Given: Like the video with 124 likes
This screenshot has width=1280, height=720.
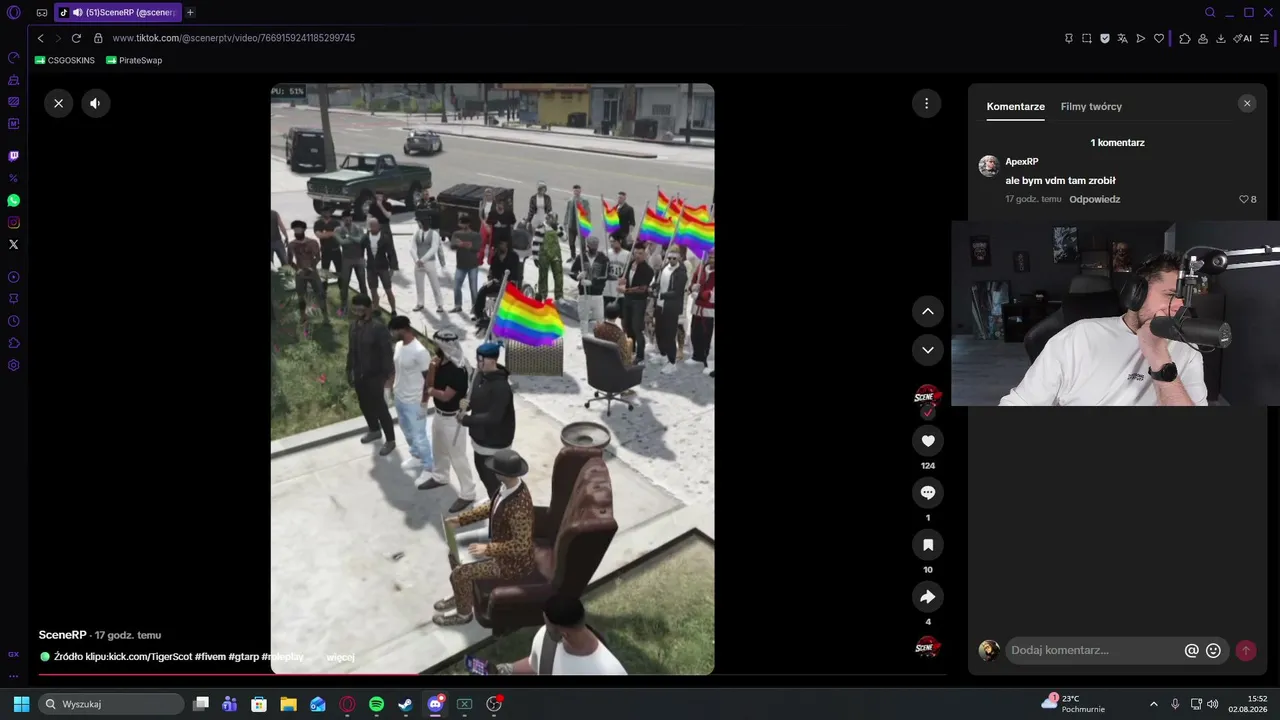Looking at the screenshot, I should [x=927, y=441].
